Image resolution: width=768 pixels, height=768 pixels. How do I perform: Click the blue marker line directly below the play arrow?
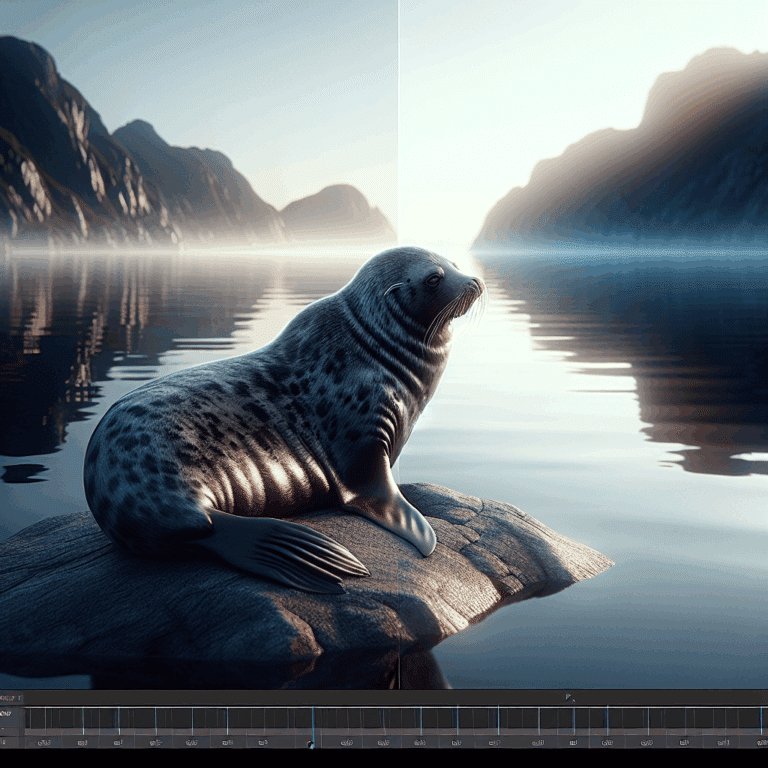tap(573, 718)
